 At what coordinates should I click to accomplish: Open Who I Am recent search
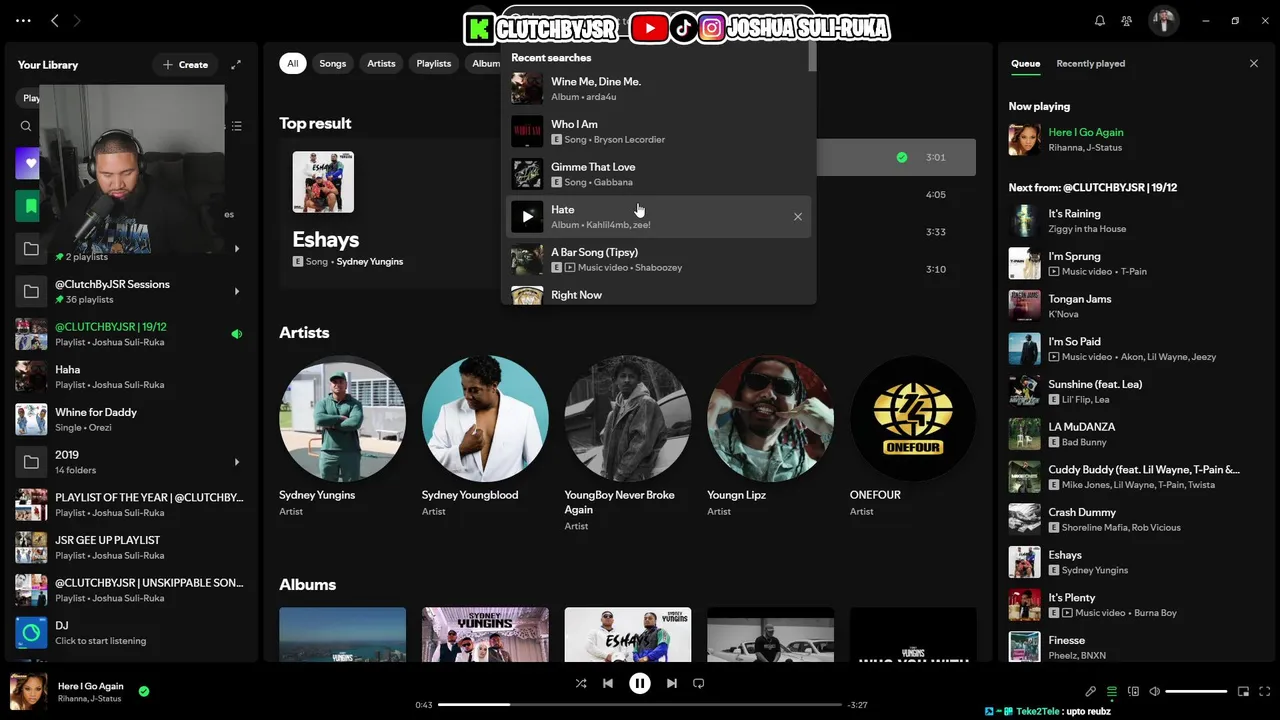tap(660, 132)
